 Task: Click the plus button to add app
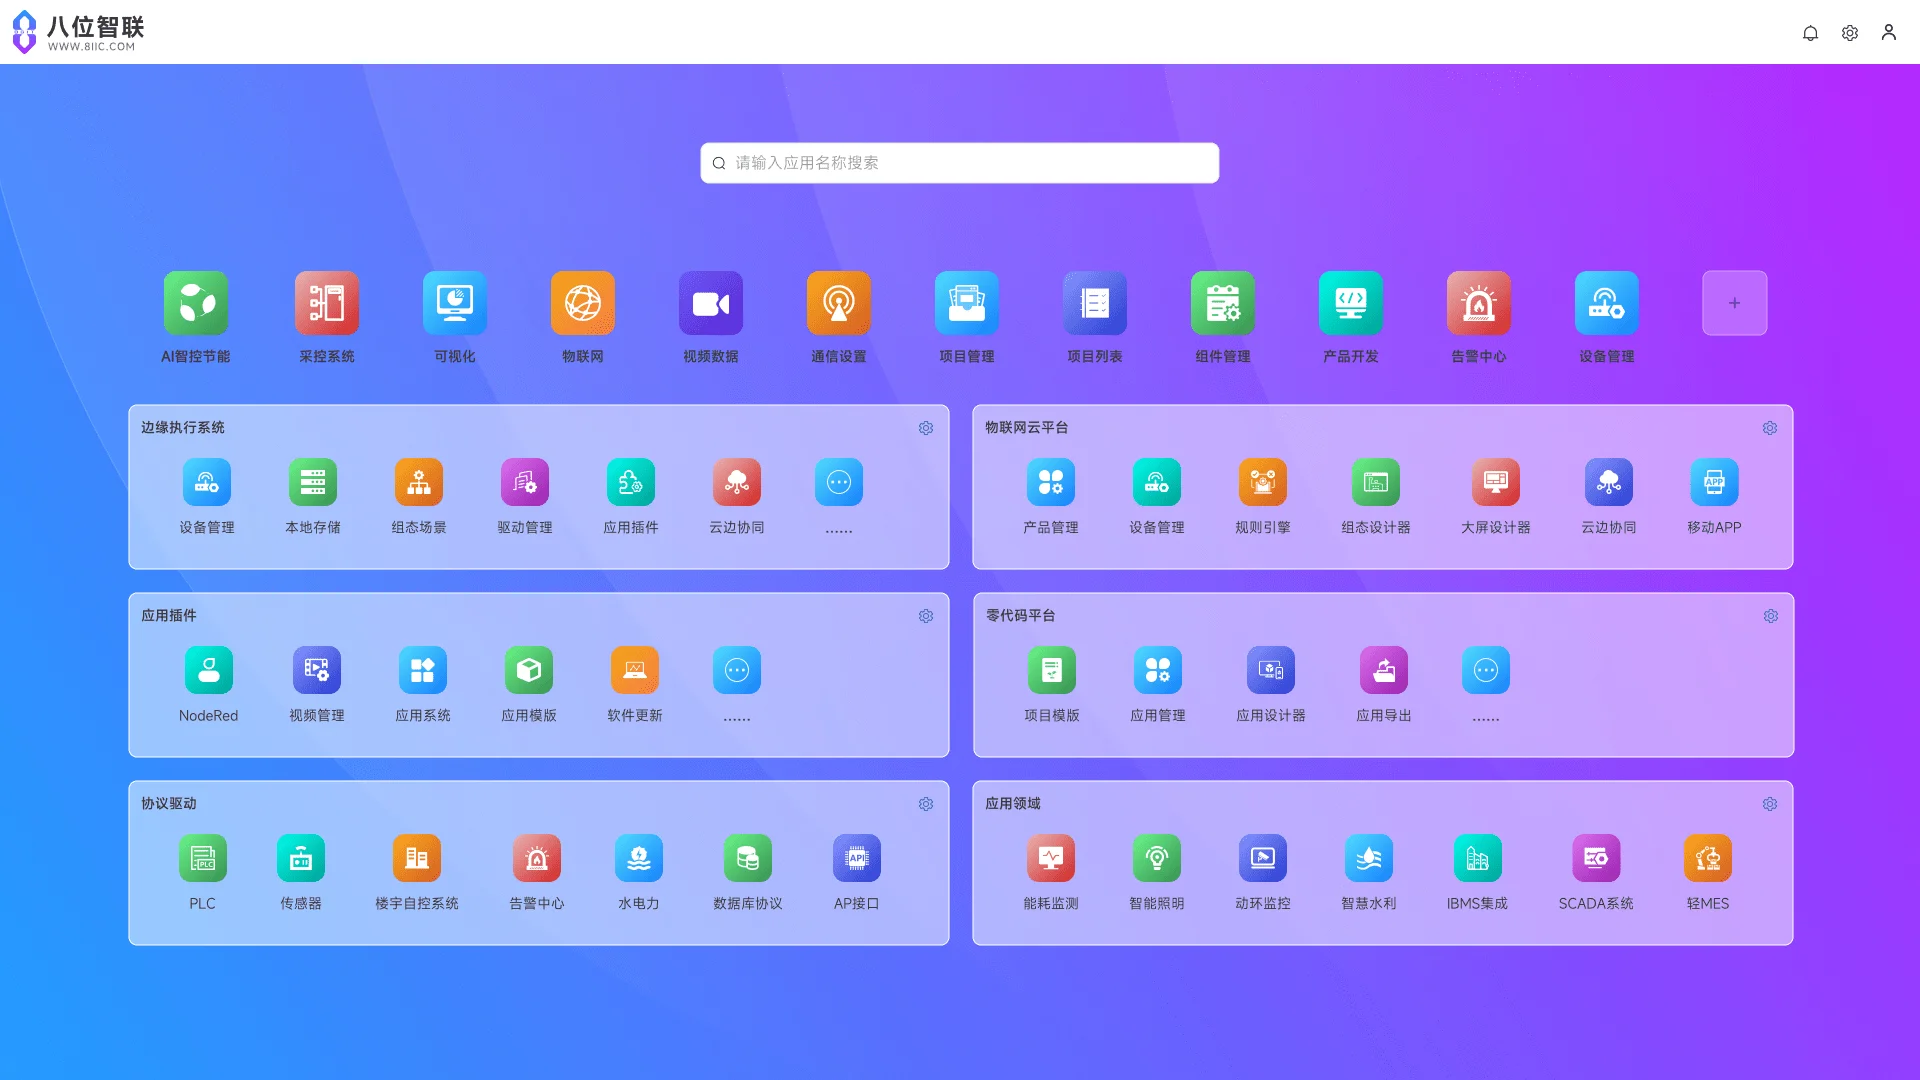[1735, 303]
